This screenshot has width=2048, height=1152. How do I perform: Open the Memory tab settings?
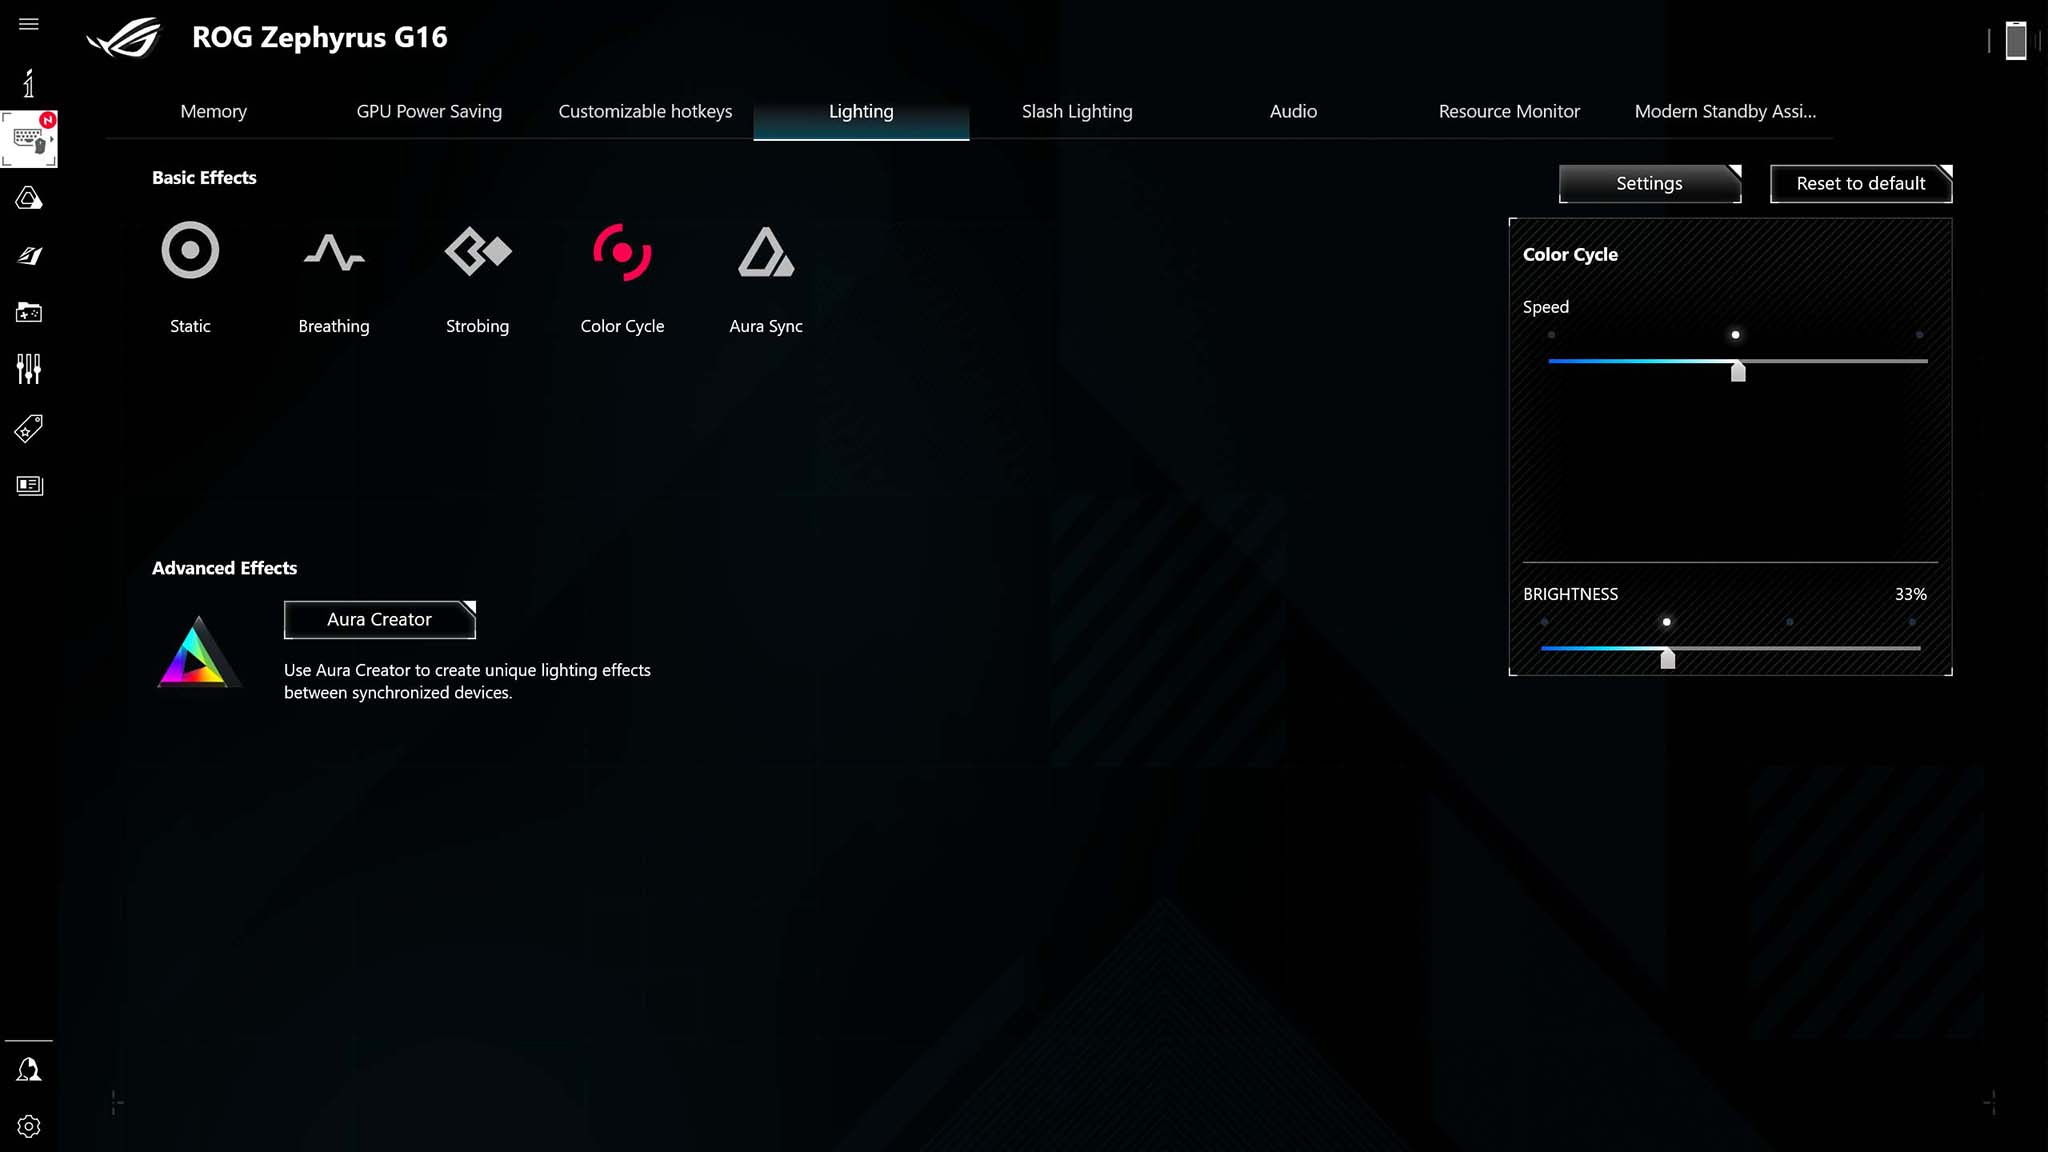click(212, 111)
